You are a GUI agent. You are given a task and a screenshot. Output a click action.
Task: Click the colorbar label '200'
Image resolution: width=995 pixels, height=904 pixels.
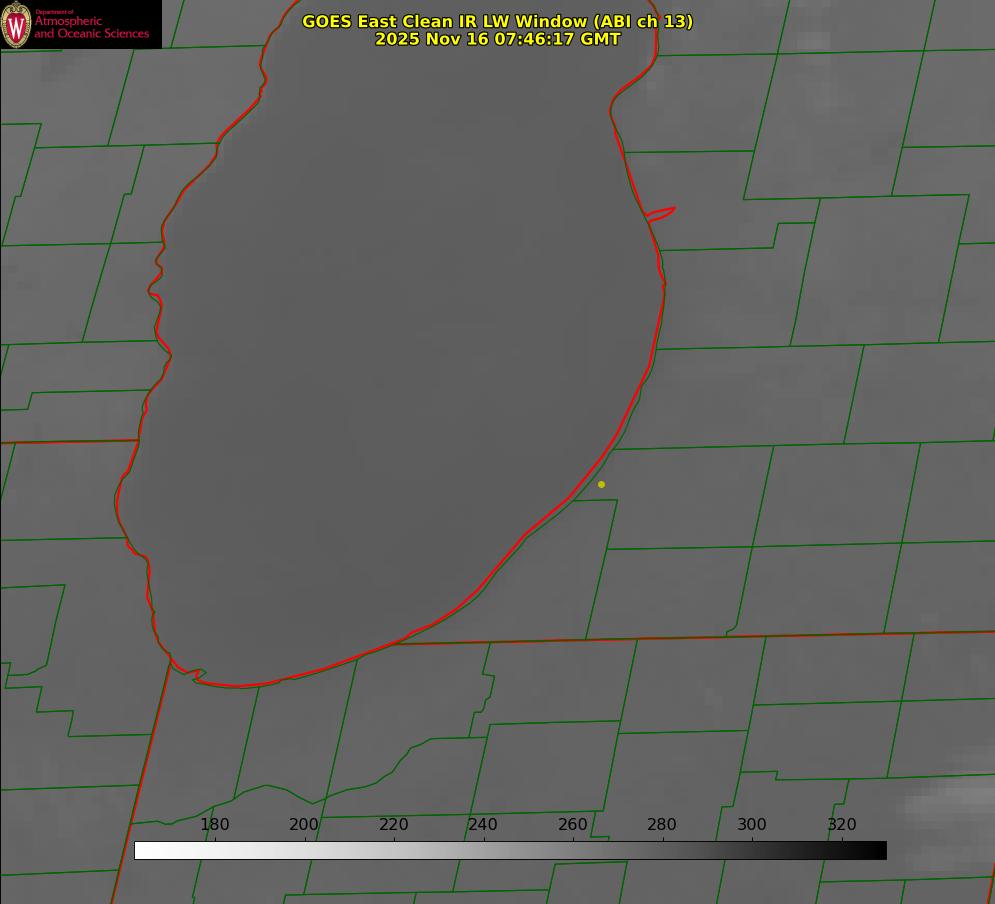[304, 824]
